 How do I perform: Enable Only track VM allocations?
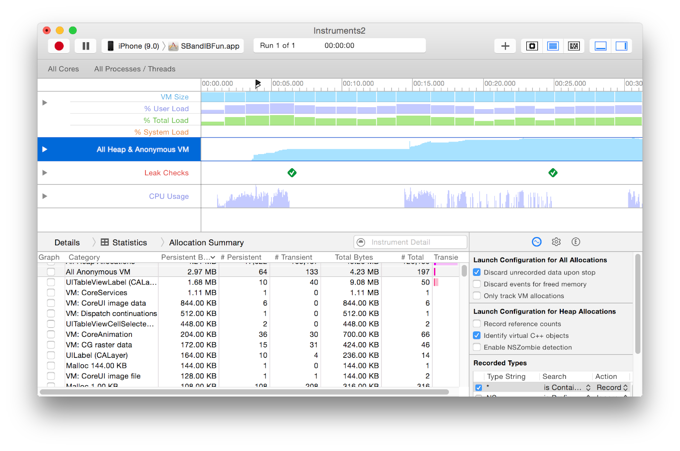pos(477,296)
